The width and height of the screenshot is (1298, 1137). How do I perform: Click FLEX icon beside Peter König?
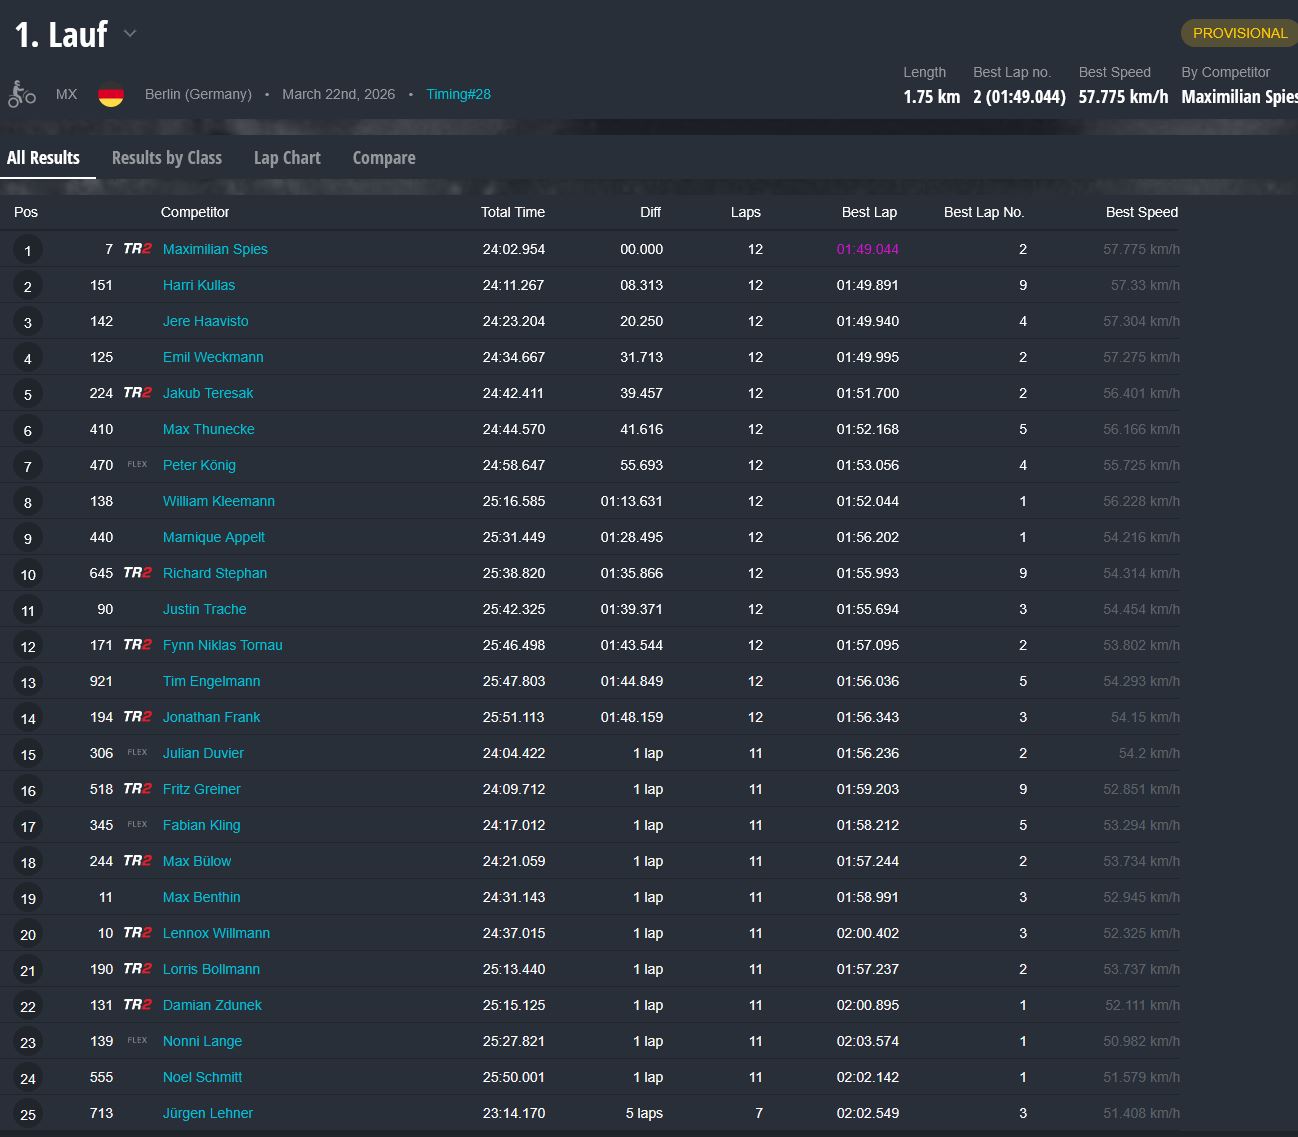(137, 465)
